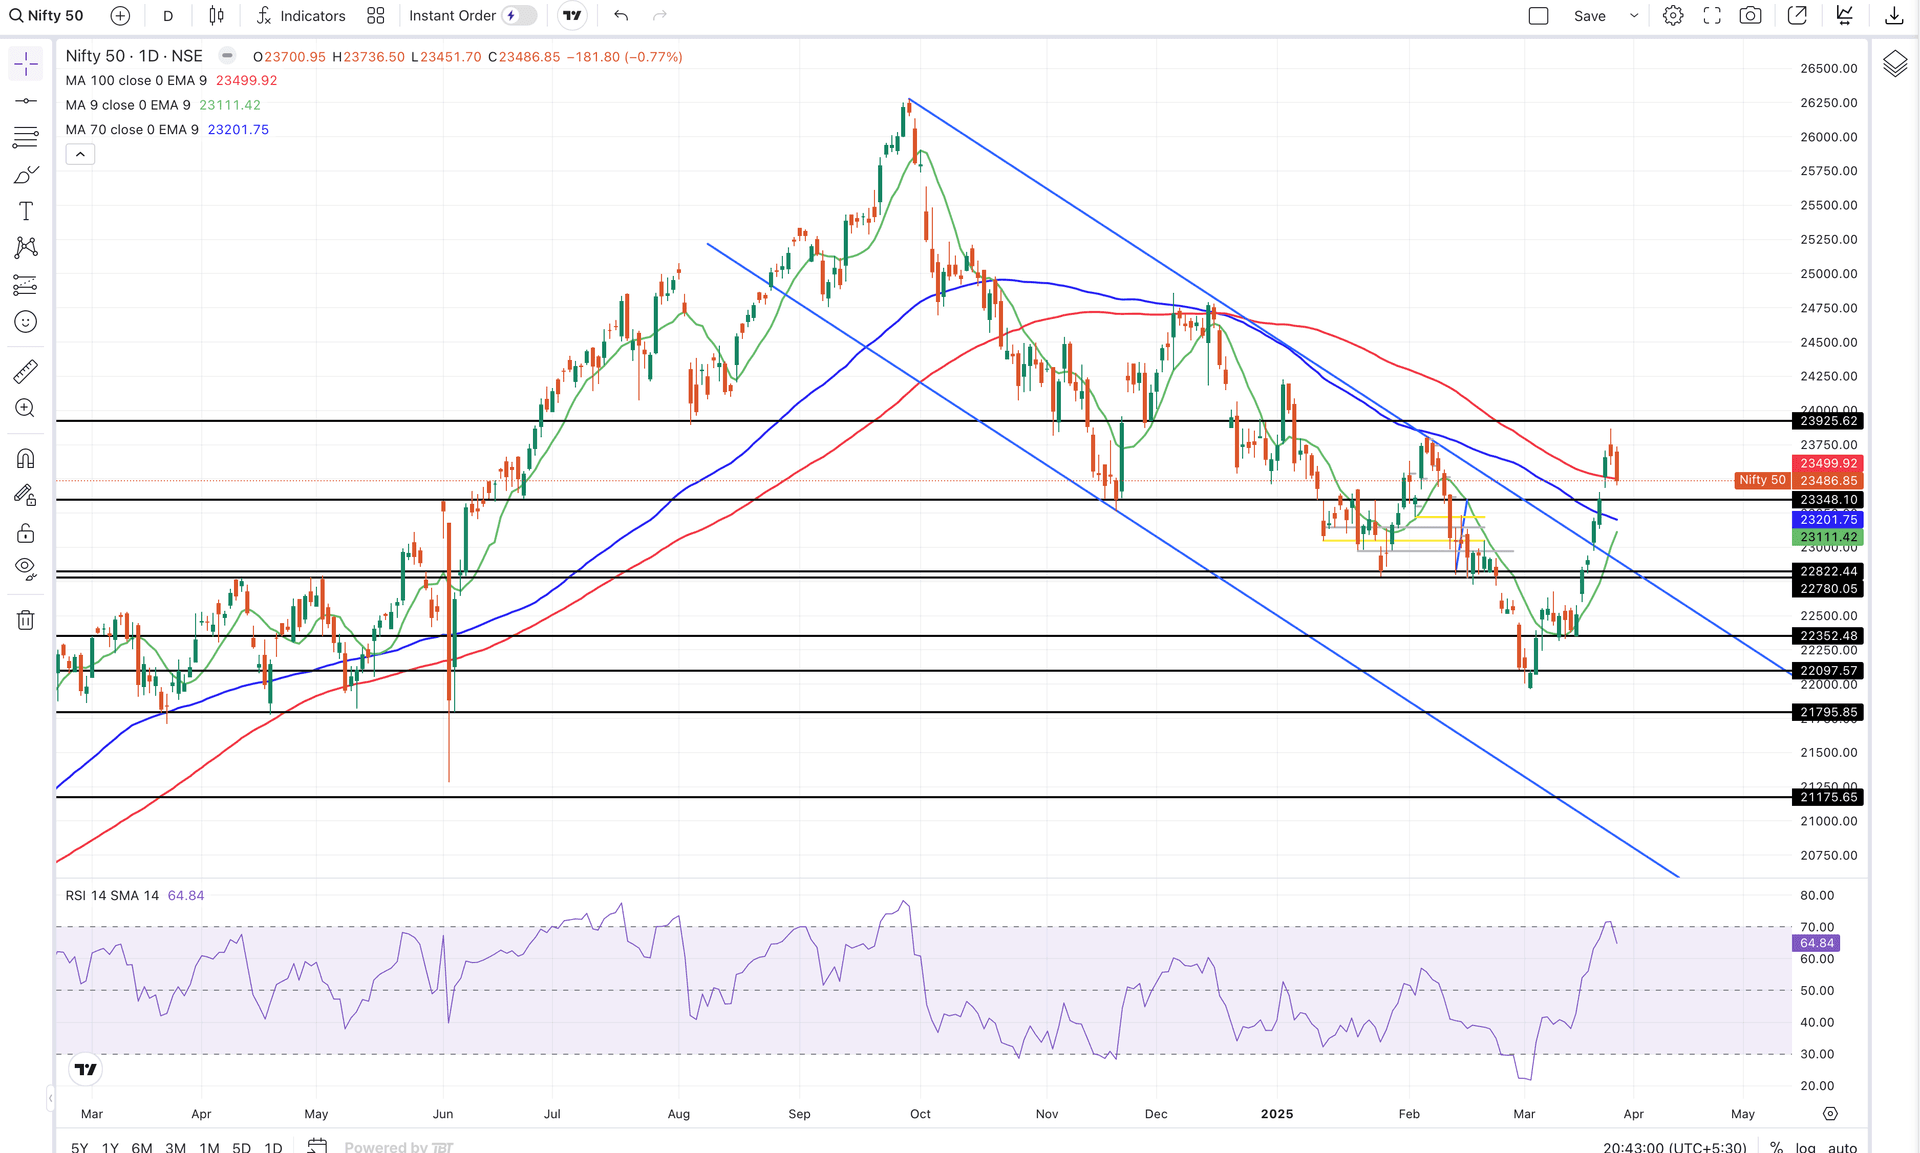1920x1153 pixels.
Task: Expand the Save dropdown arrow
Action: click(x=1634, y=16)
